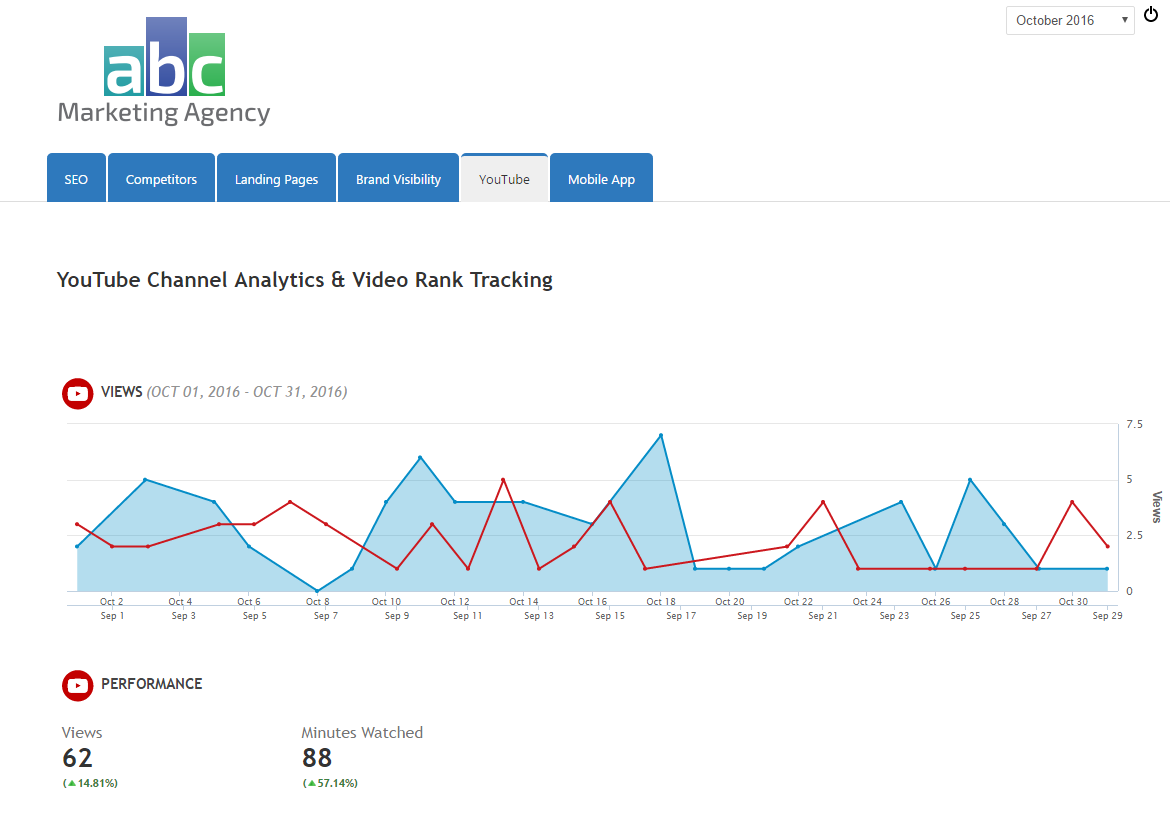Click the power logout icon
The width and height of the screenshot is (1170, 822).
tap(1151, 14)
